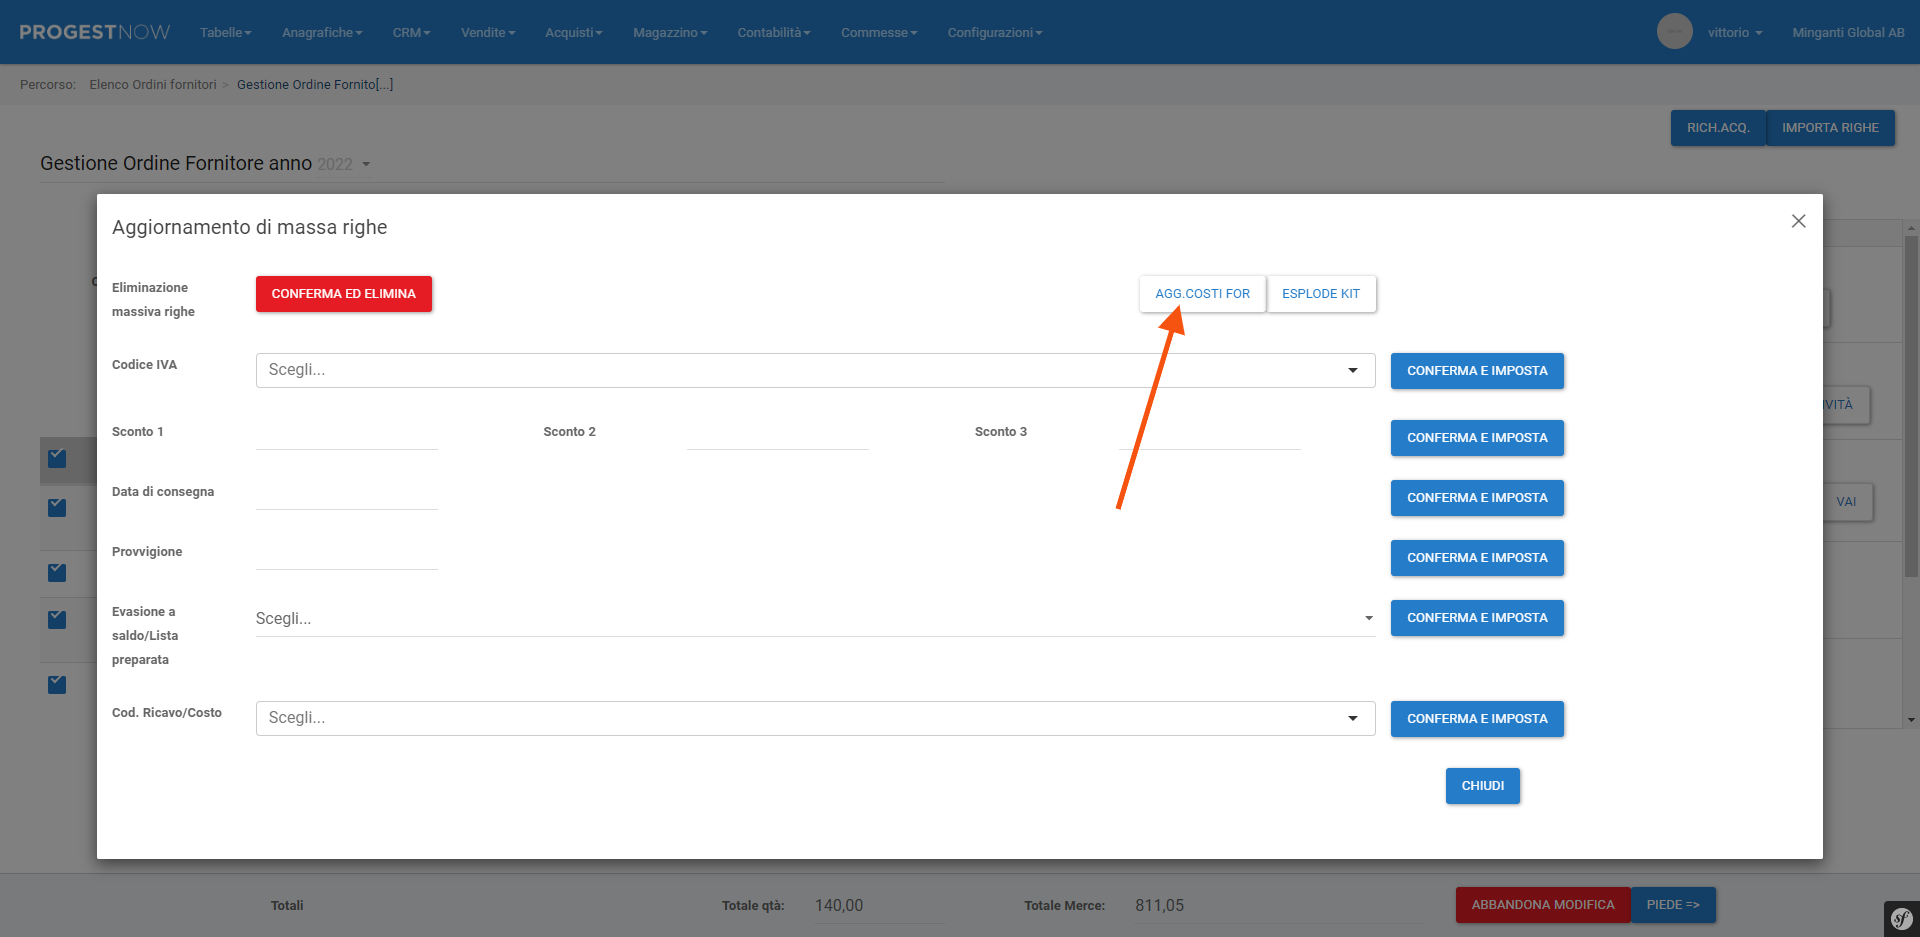This screenshot has height=937, width=1920.
Task: Toggle the first row checkbox
Action: [57, 459]
